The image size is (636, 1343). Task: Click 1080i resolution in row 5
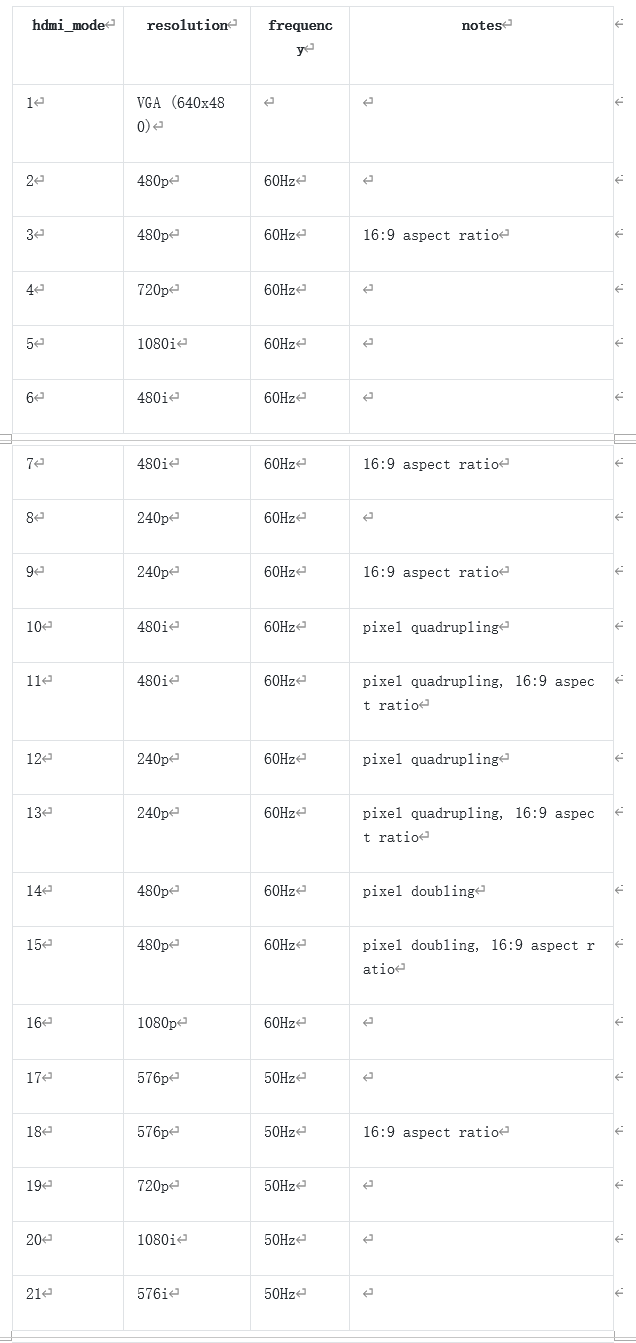click(157, 343)
